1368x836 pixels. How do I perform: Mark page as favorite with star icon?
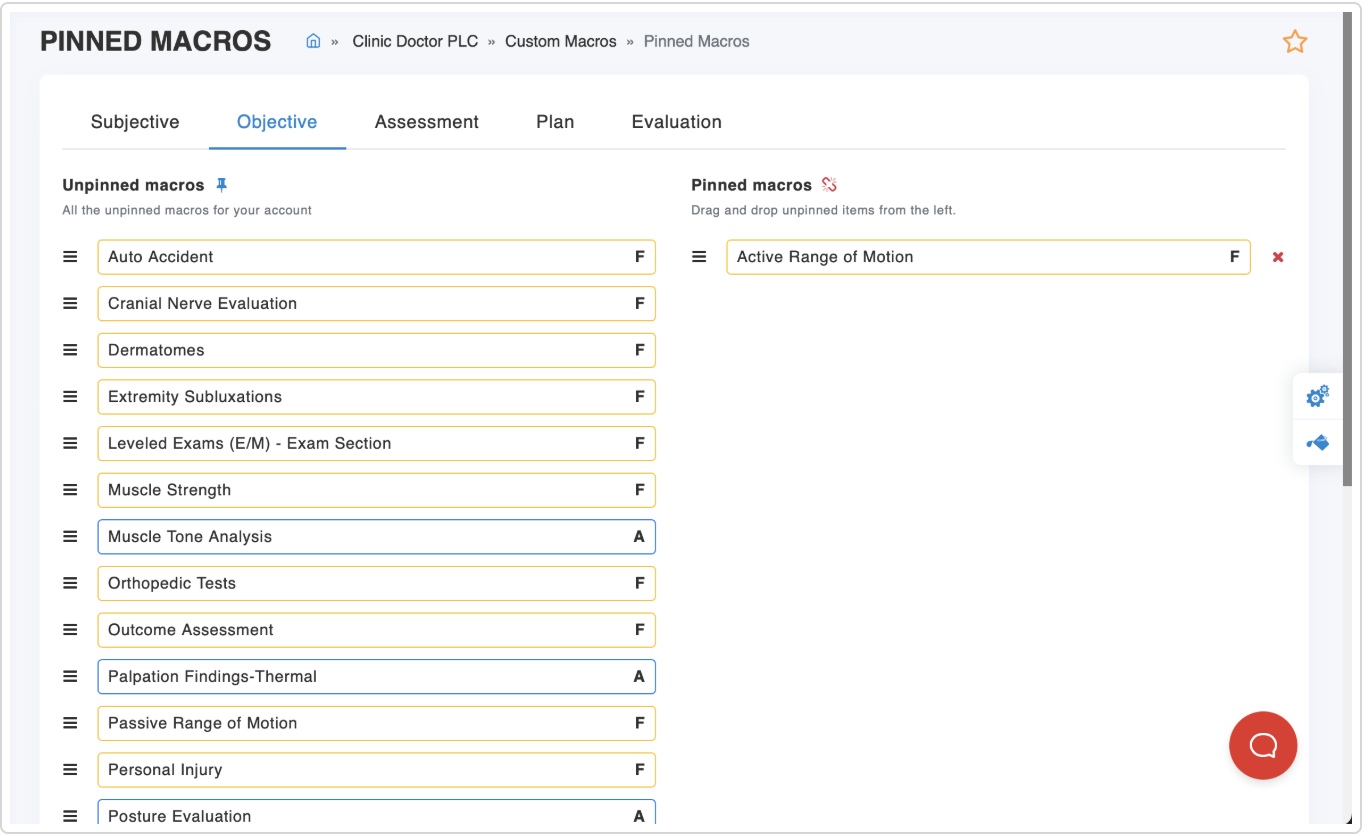click(1295, 41)
